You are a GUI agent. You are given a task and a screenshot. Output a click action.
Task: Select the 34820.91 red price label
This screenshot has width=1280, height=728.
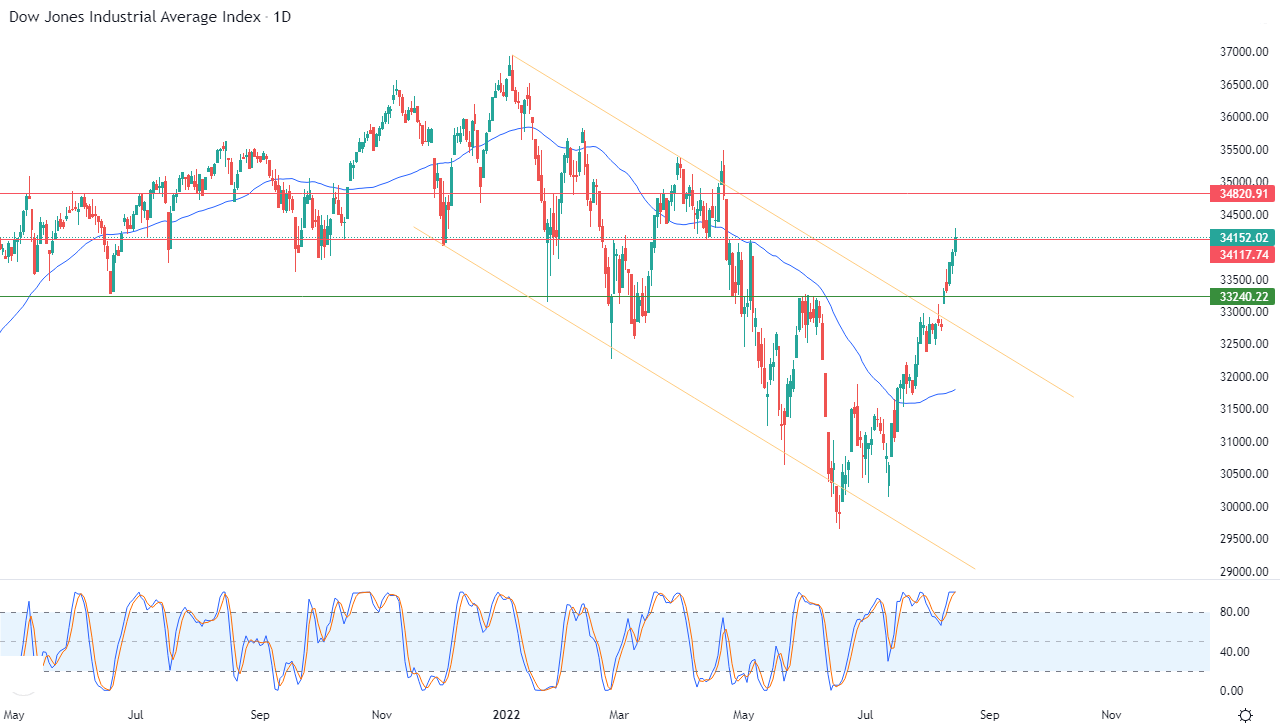1241,193
